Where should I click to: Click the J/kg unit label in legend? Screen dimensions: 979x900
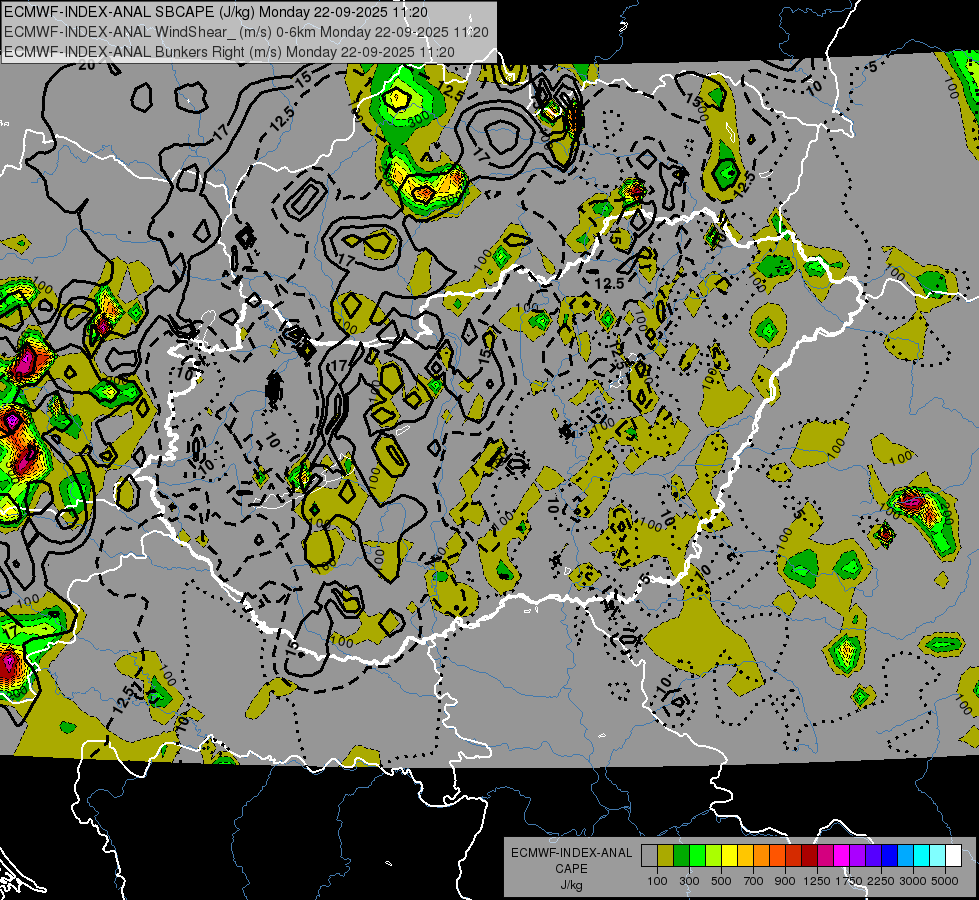coord(571,884)
